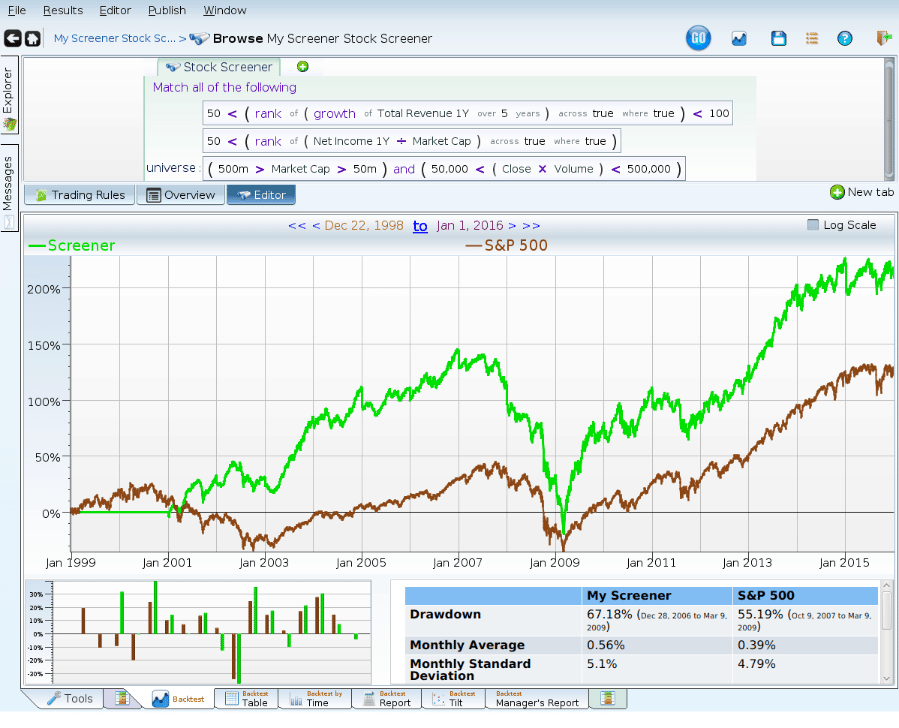Switch to the Trading Rules tab
This screenshot has height=728, width=899.
click(x=80, y=195)
